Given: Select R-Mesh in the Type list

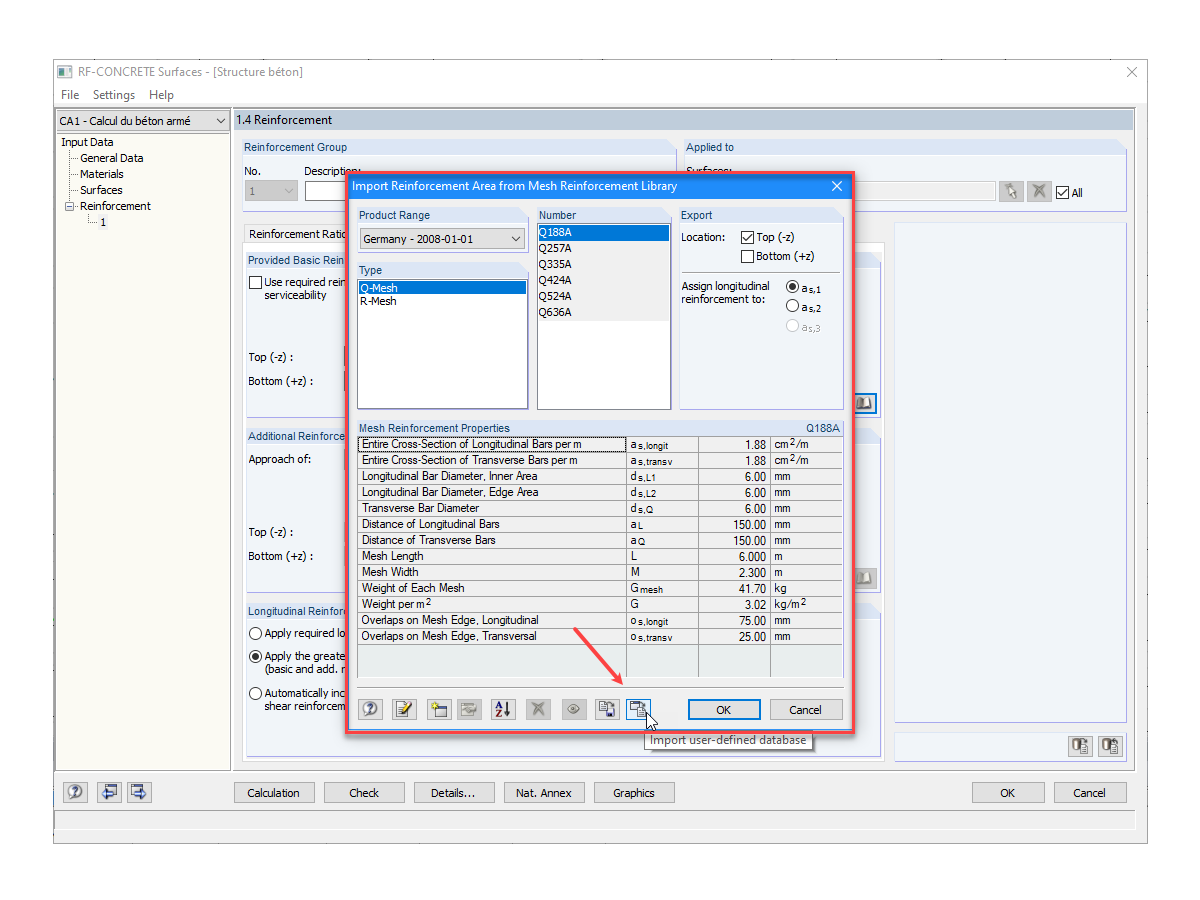Looking at the screenshot, I should point(442,301).
